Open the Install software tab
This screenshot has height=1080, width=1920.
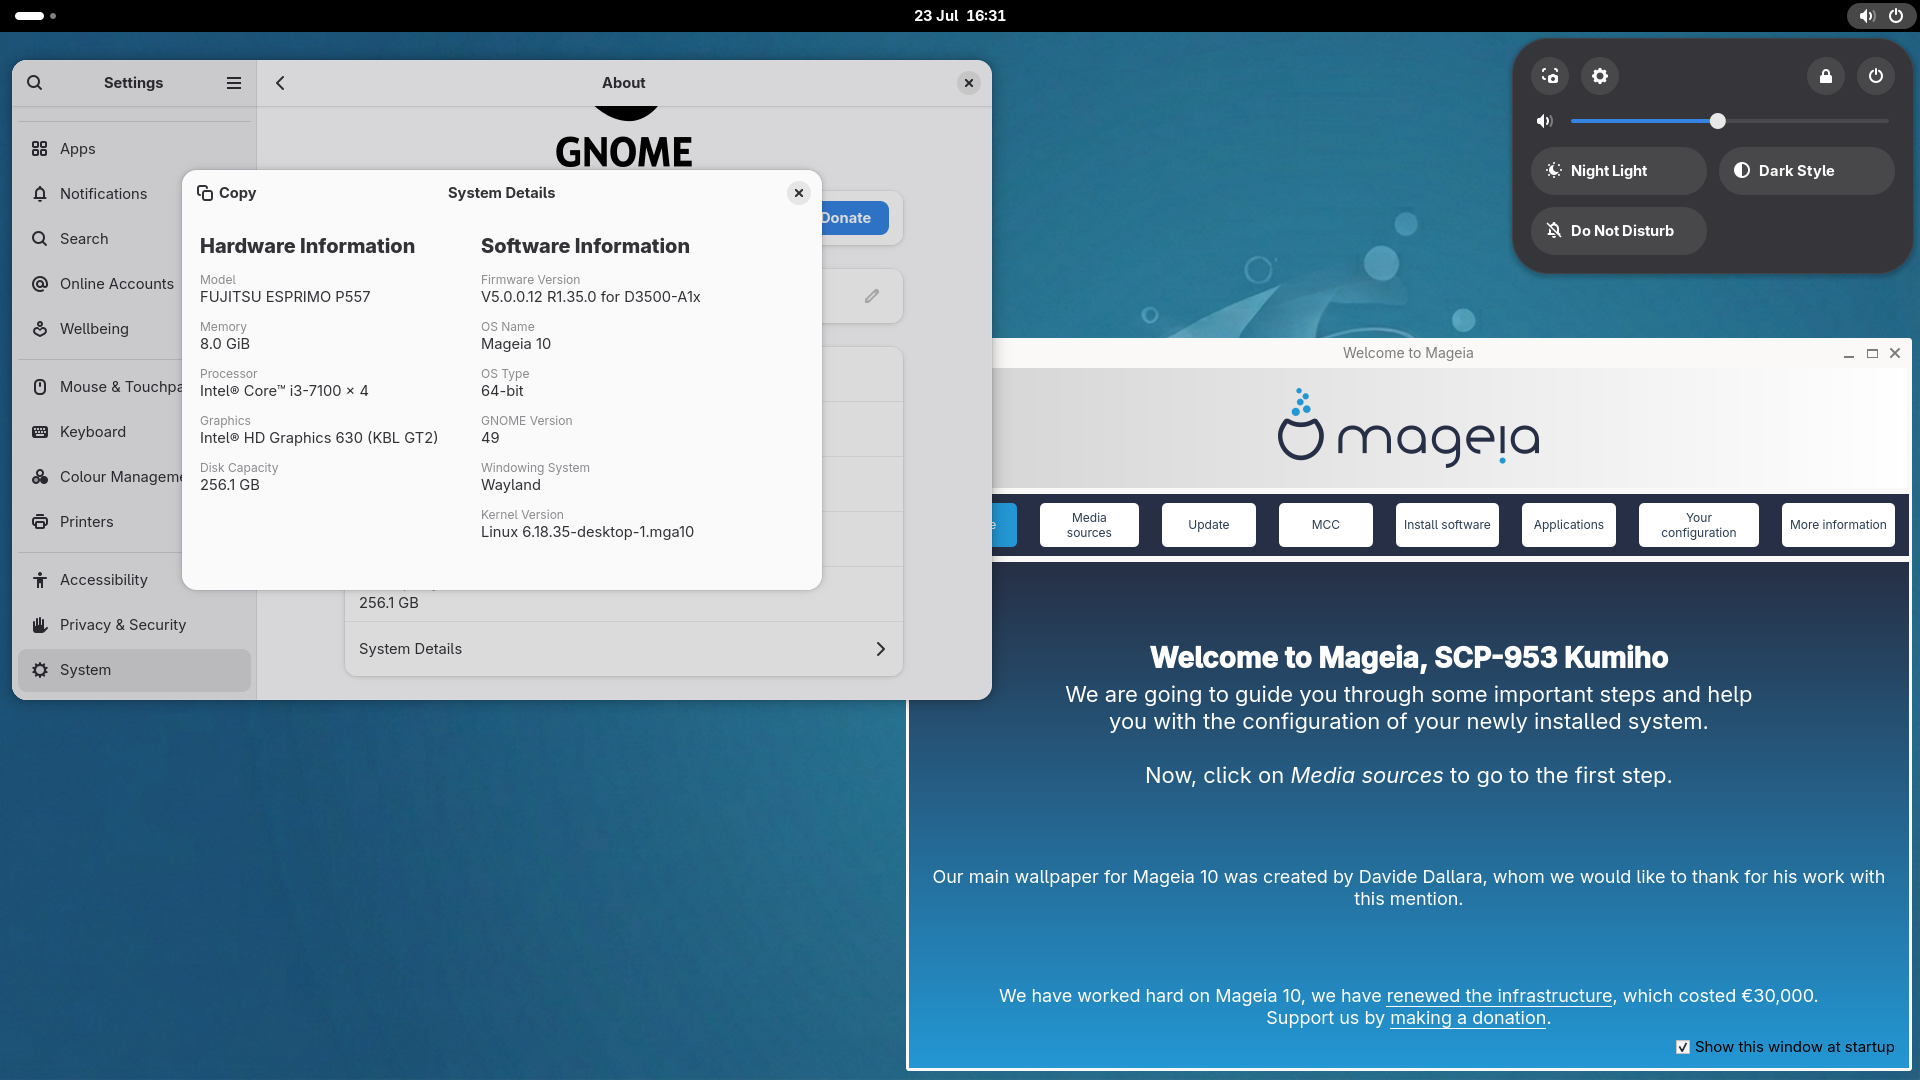pos(1446,525)
